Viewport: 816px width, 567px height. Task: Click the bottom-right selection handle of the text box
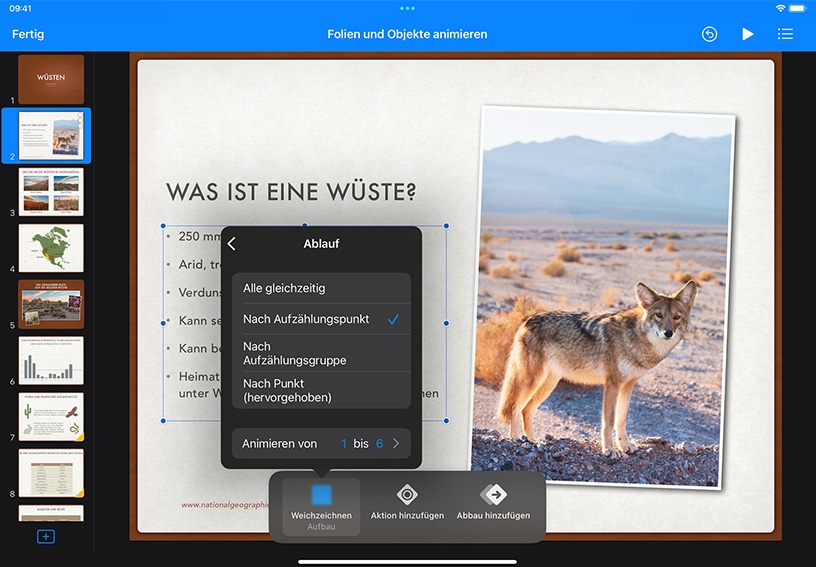(446, 420)
